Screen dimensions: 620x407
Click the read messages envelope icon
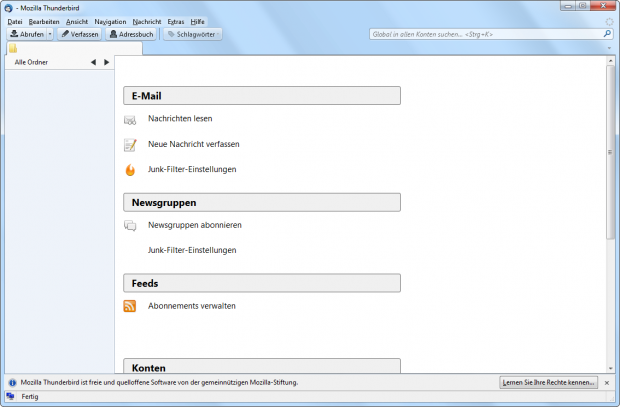coord(130,120)
